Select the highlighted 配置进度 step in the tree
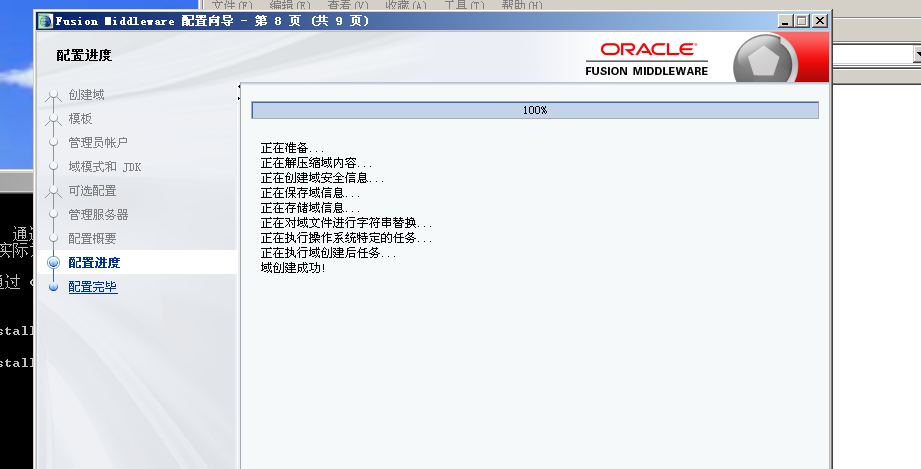921x469 pixels. 94,263
